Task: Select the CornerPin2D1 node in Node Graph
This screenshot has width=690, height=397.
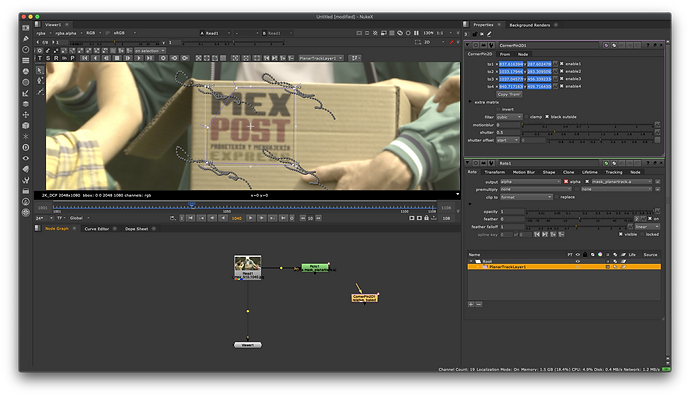Action: tap(364, 298)
